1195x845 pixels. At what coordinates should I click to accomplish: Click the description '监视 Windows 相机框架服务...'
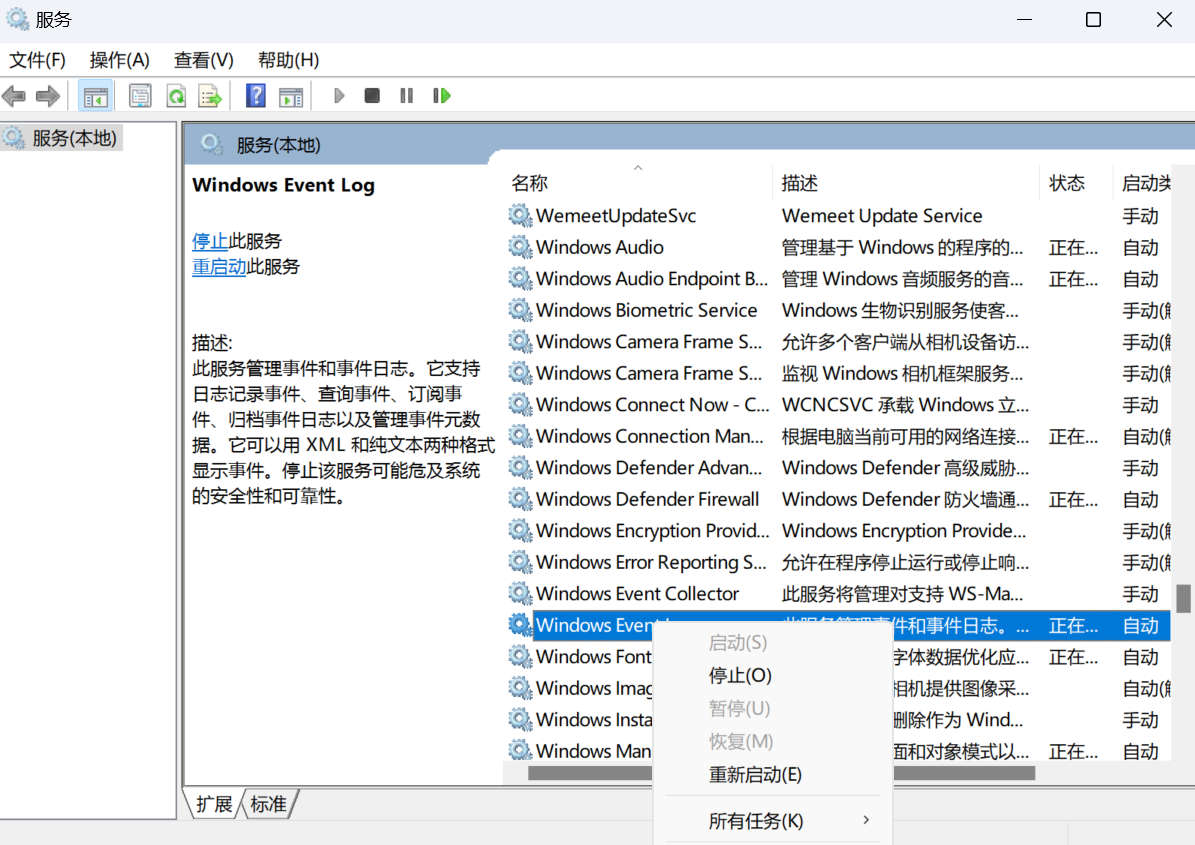pyautogui.click(x=902, y=373)
